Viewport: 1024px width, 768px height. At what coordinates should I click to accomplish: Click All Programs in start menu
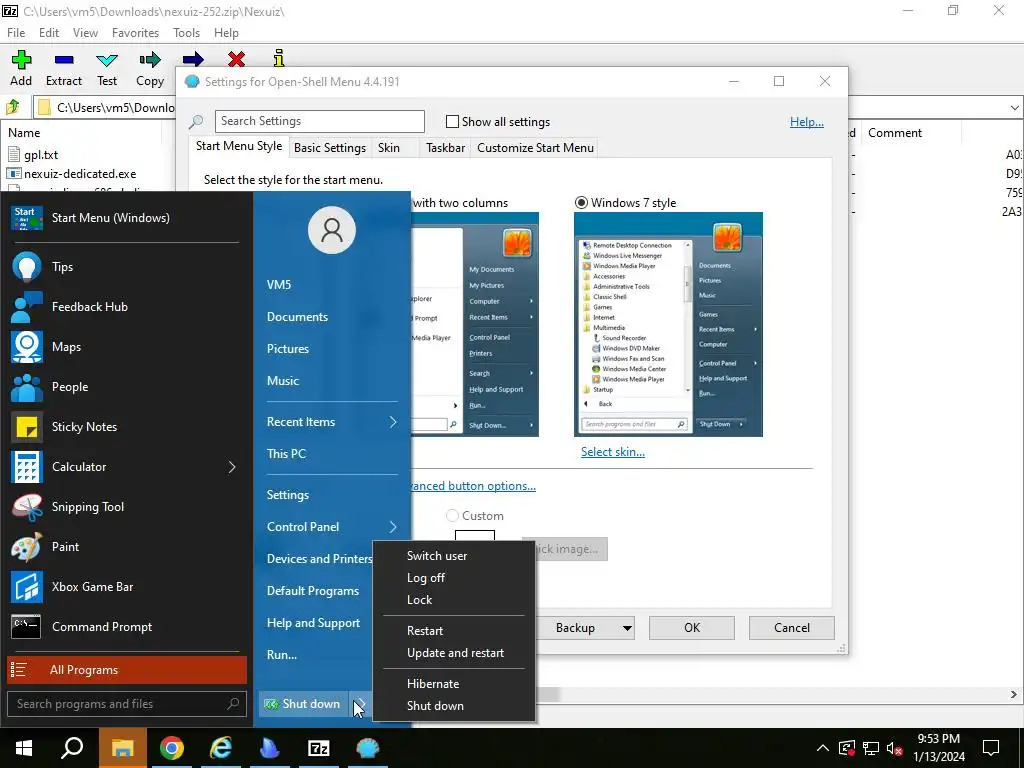[127, 670]
